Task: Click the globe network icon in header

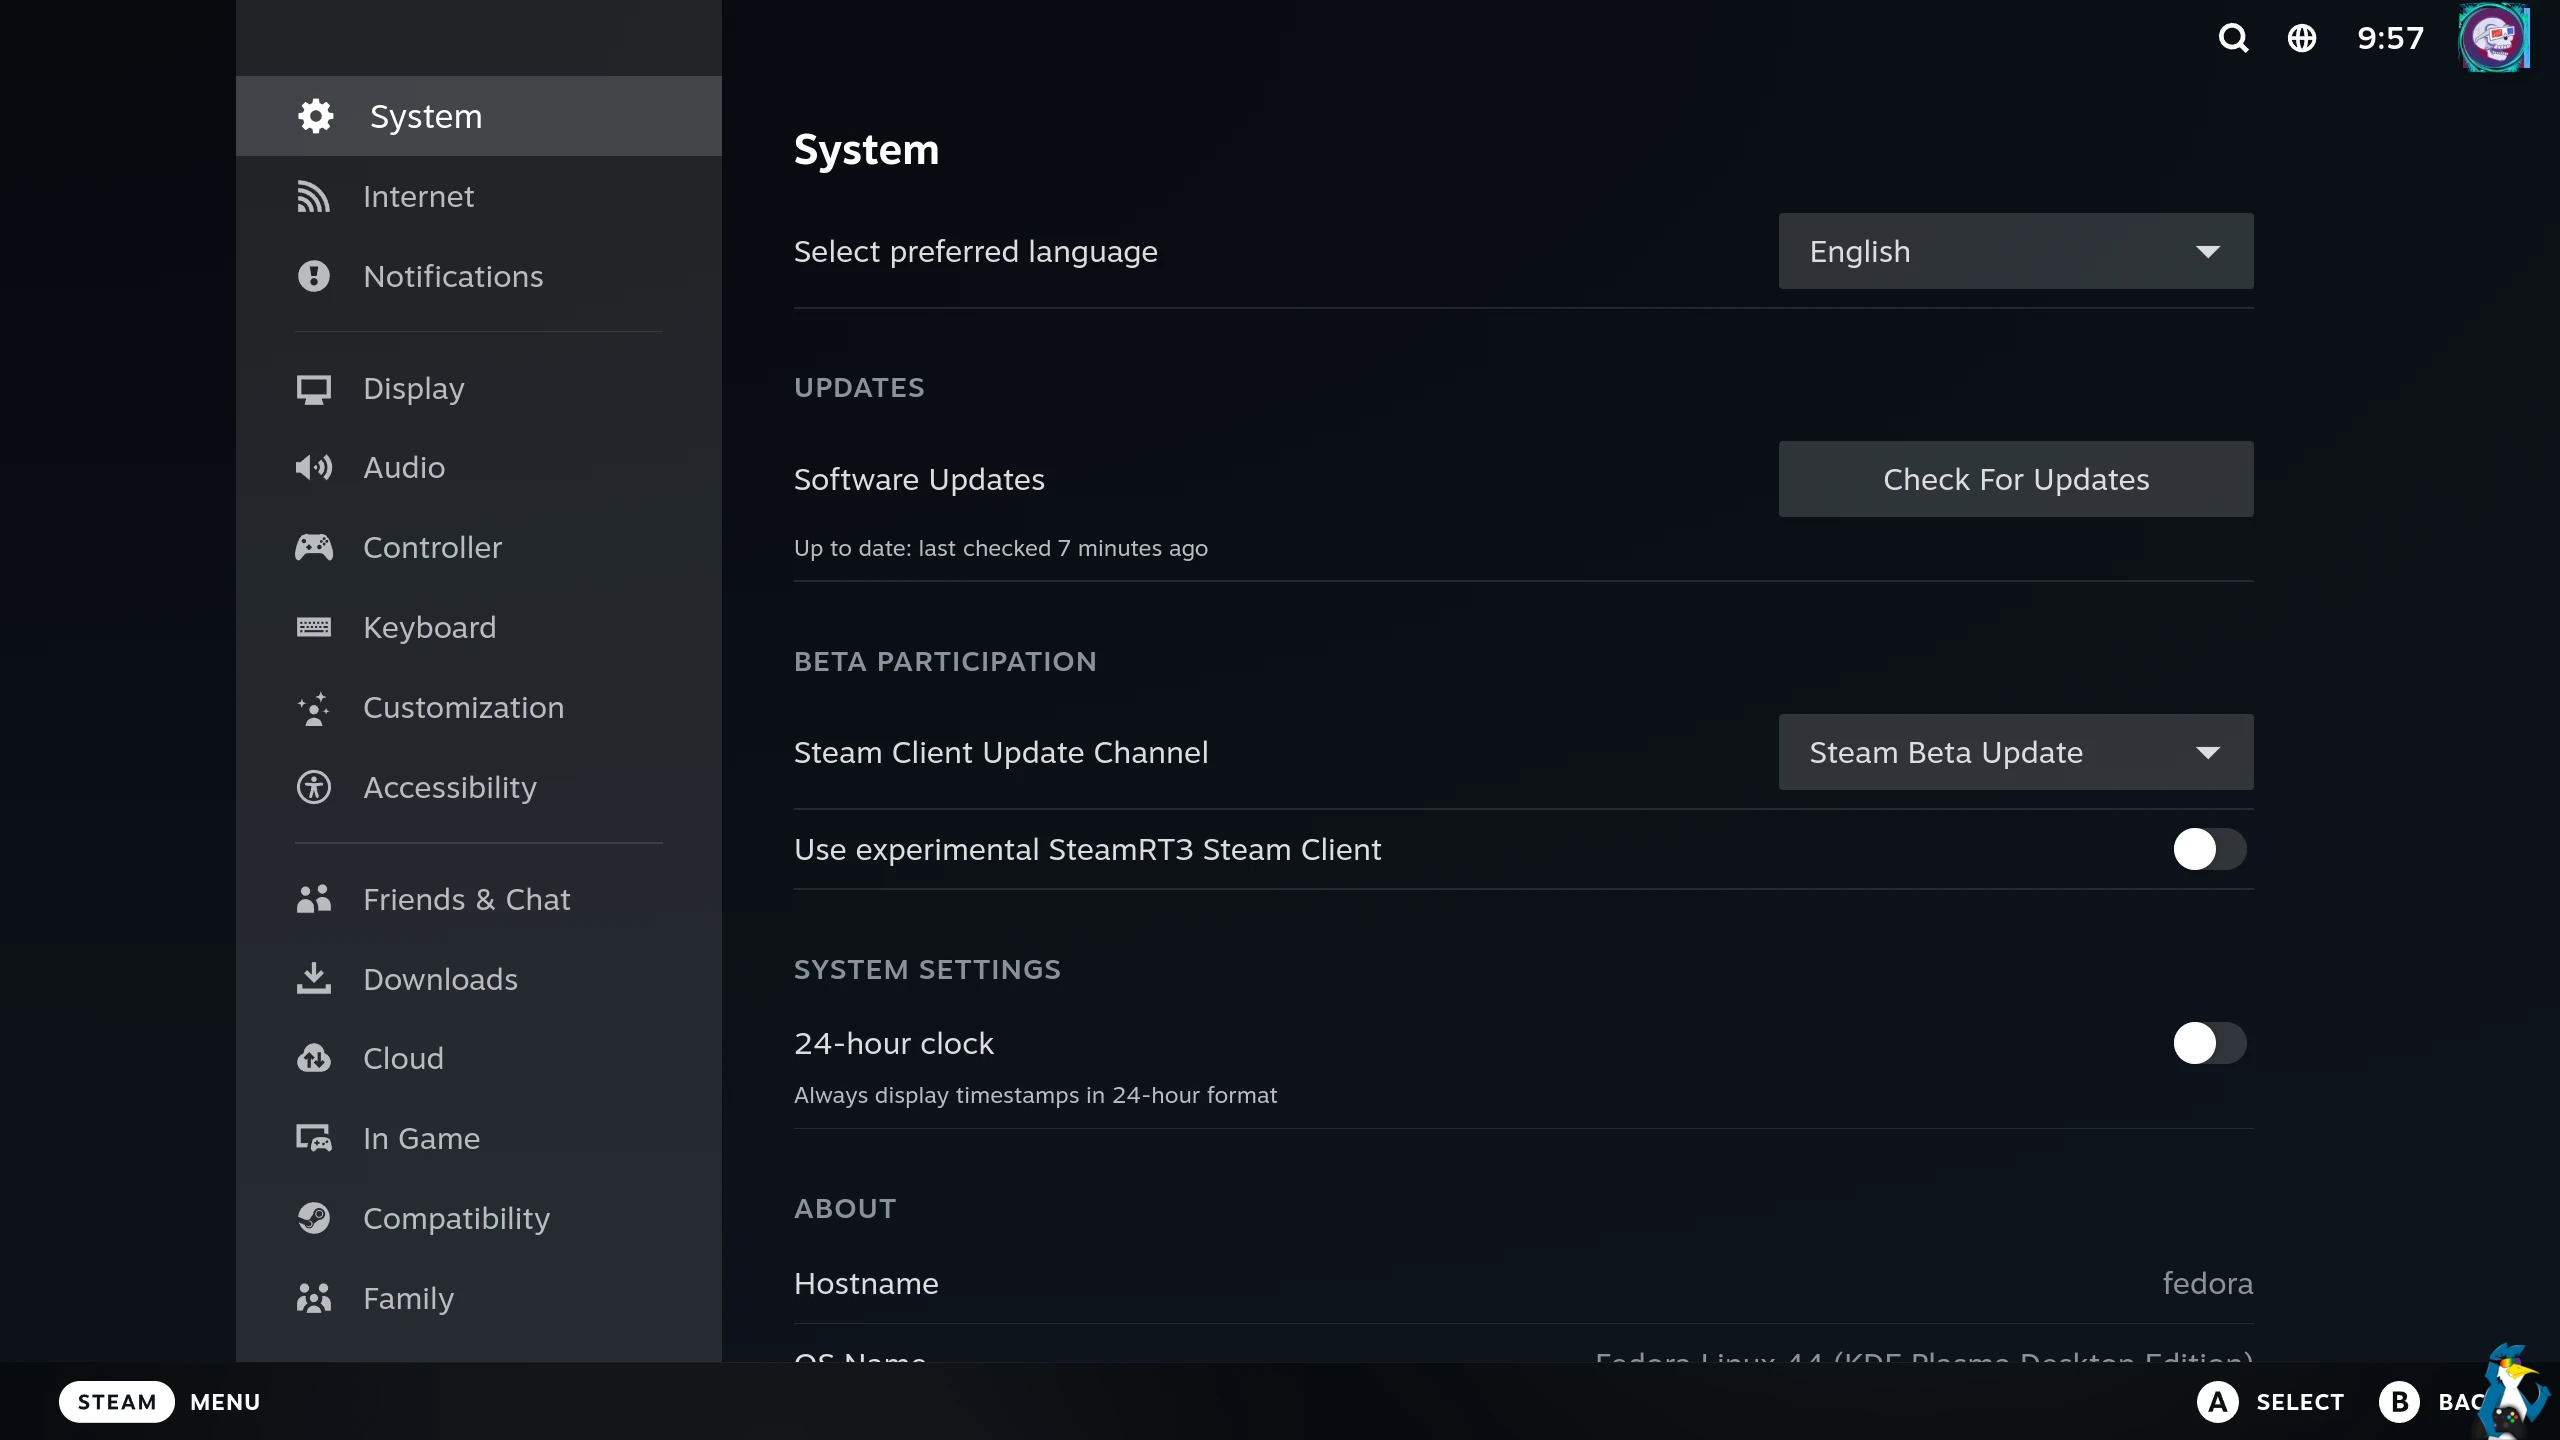Action: click(x=2301, y=38)
